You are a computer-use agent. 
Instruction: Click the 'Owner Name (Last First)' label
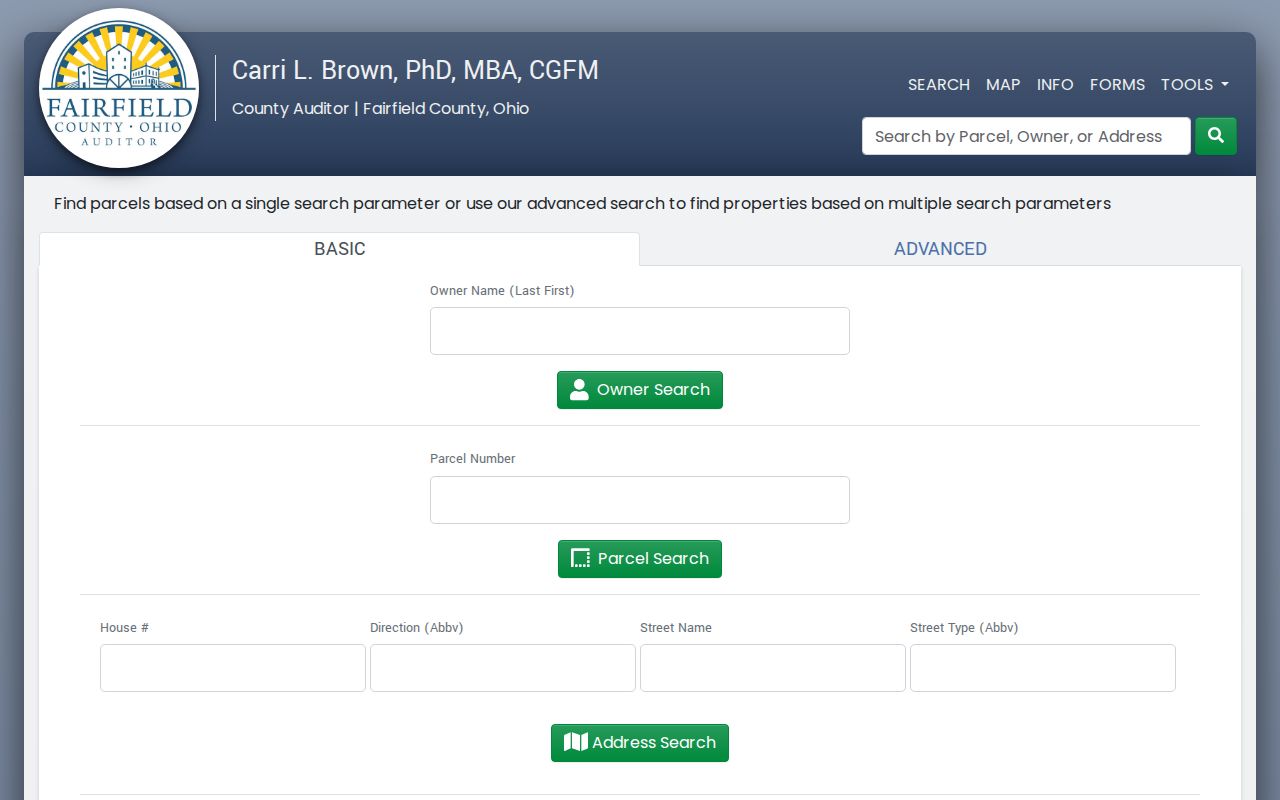tap(502, 291)
